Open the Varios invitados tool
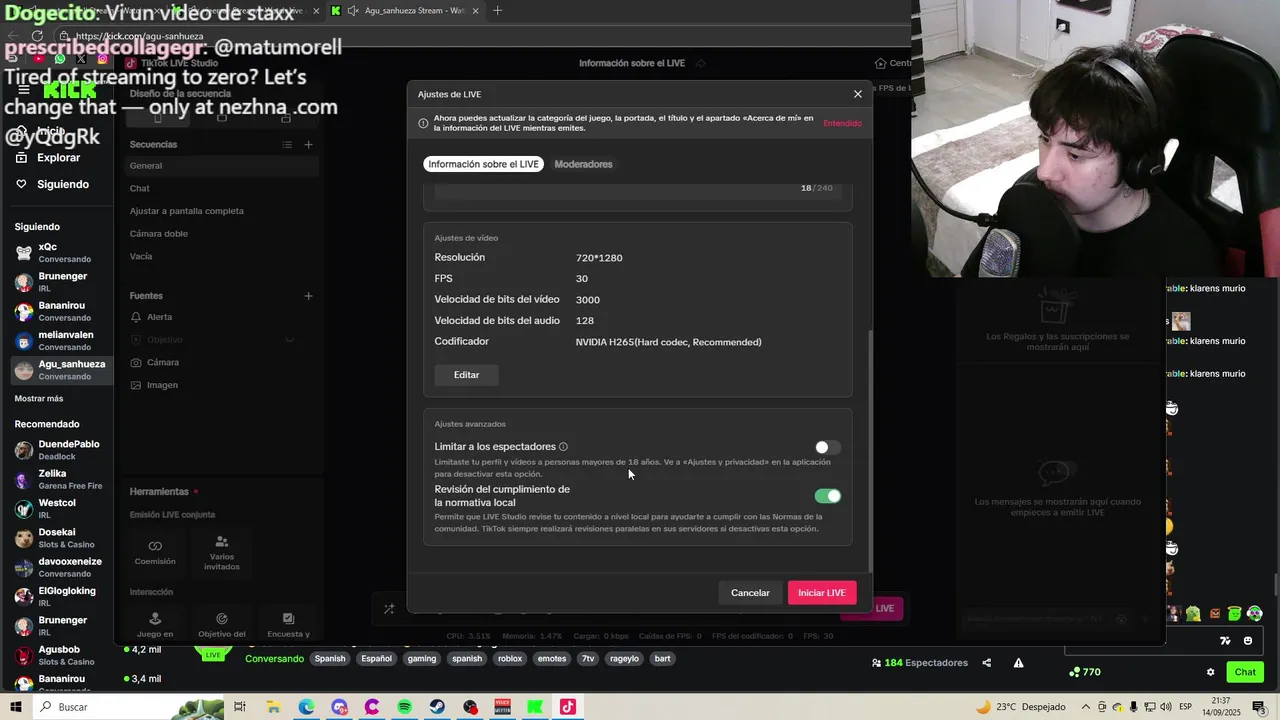The width and height of the screenshot is (1280, 720). 222,552
